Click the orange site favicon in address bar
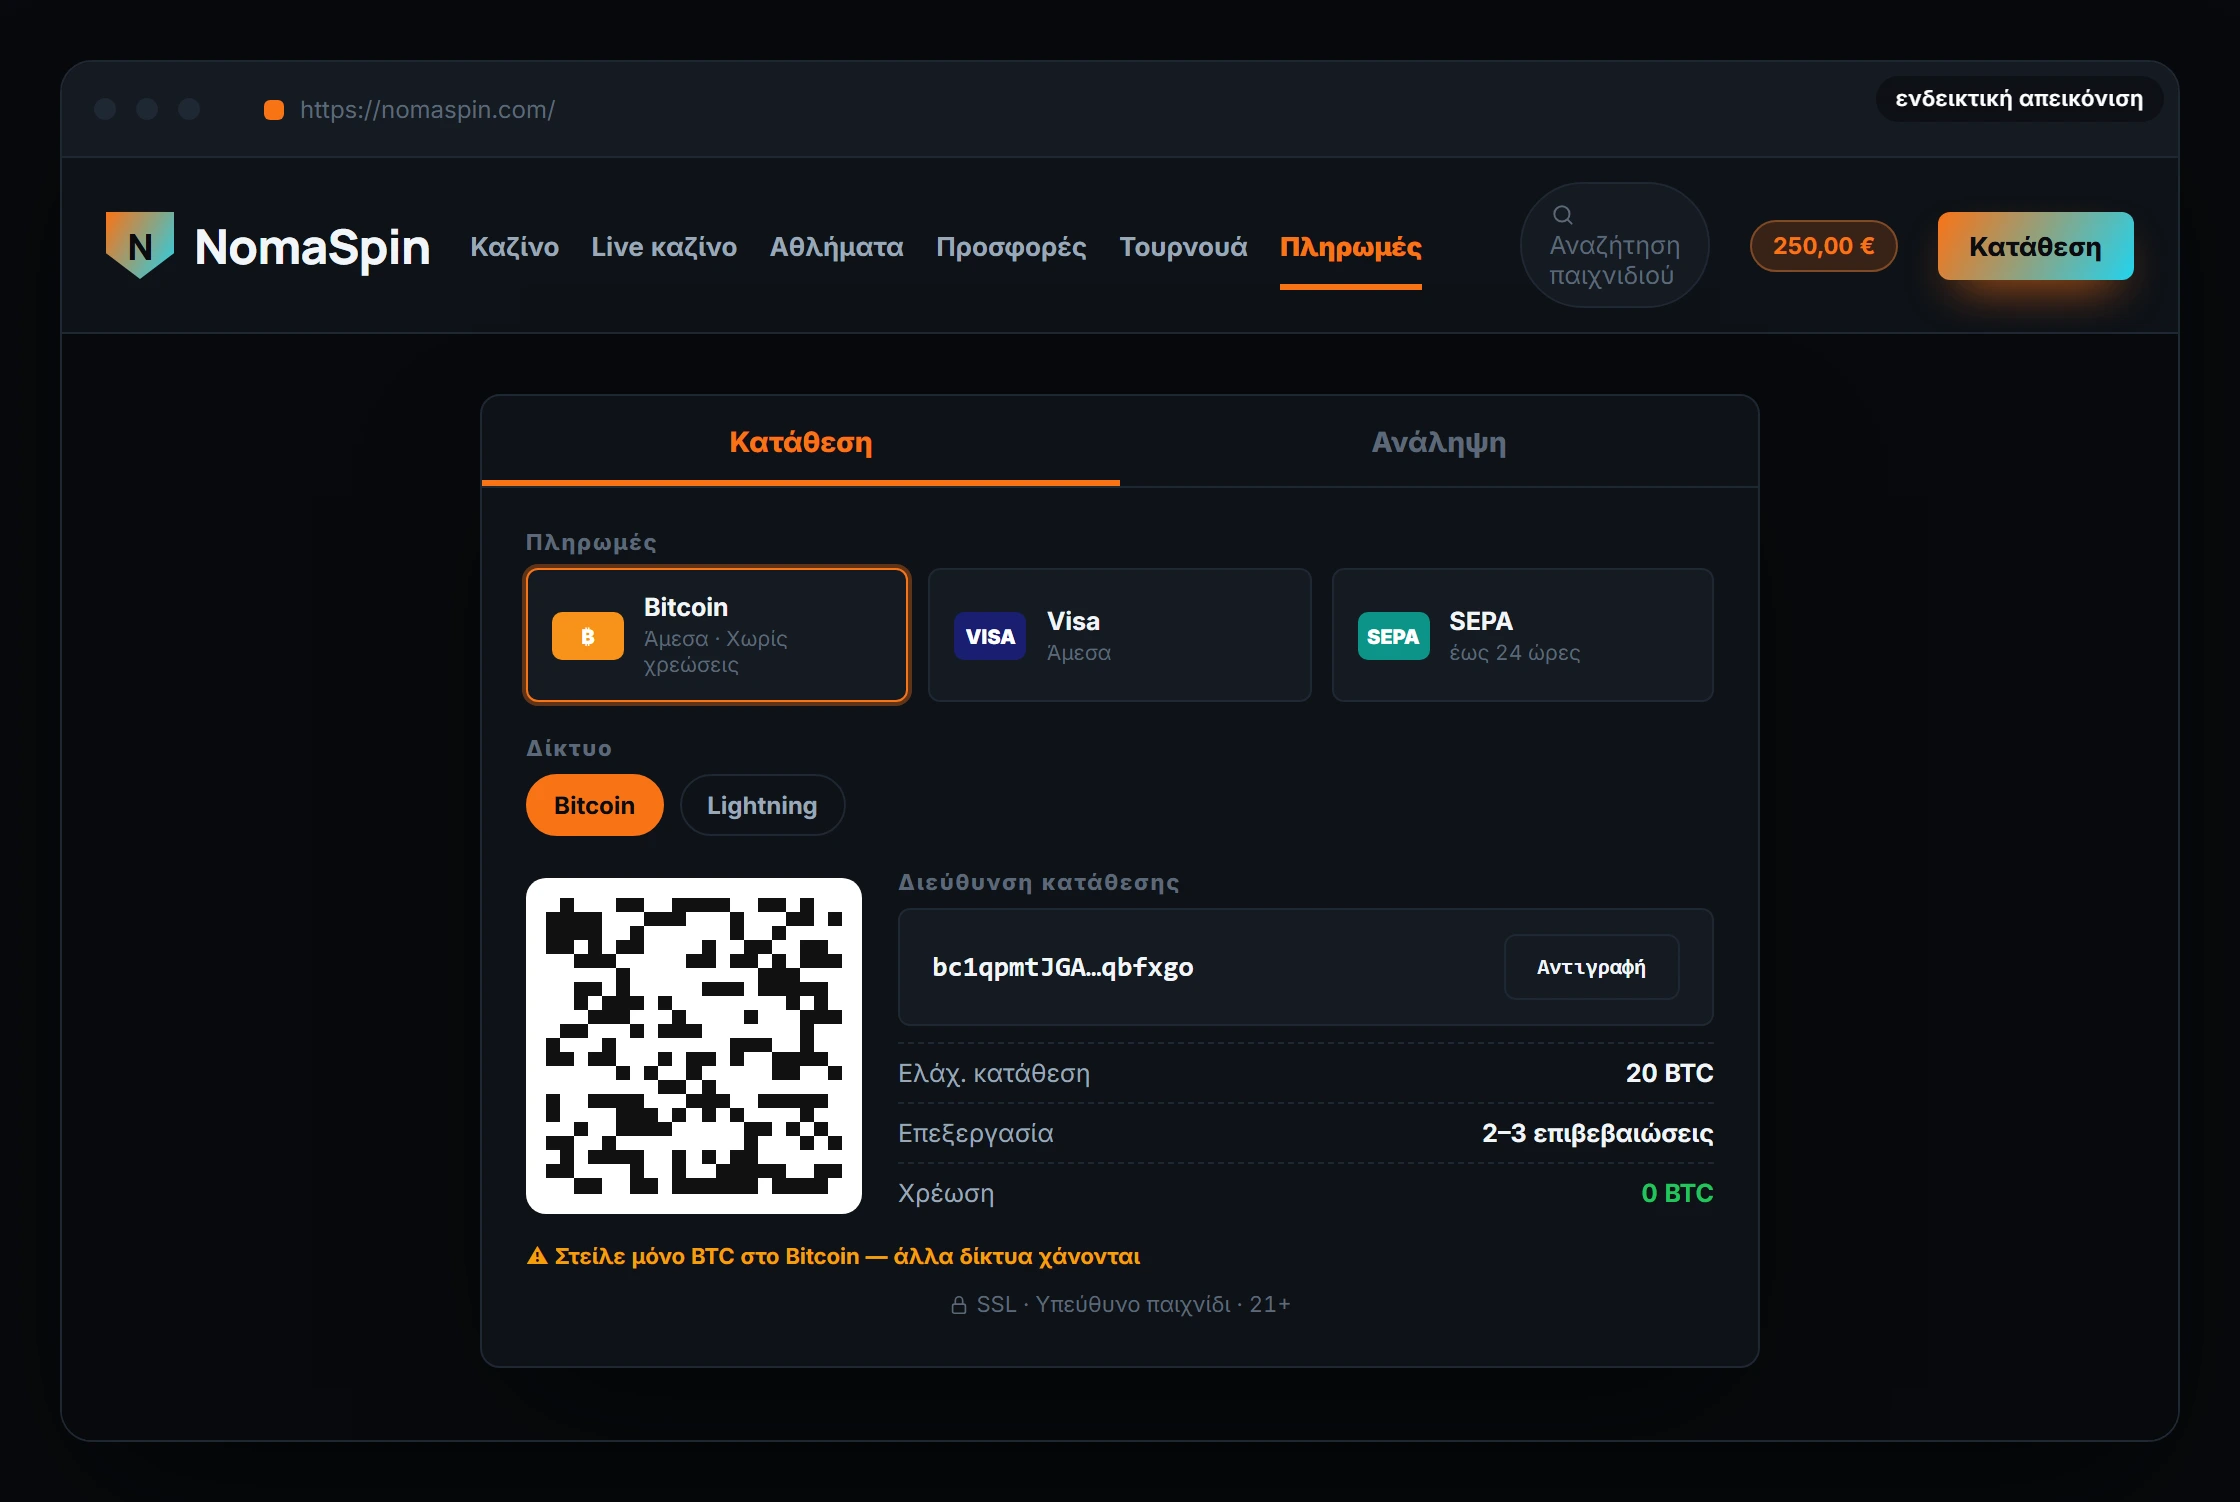This screenshot has width=2240, height=1502. click(274, 110)
